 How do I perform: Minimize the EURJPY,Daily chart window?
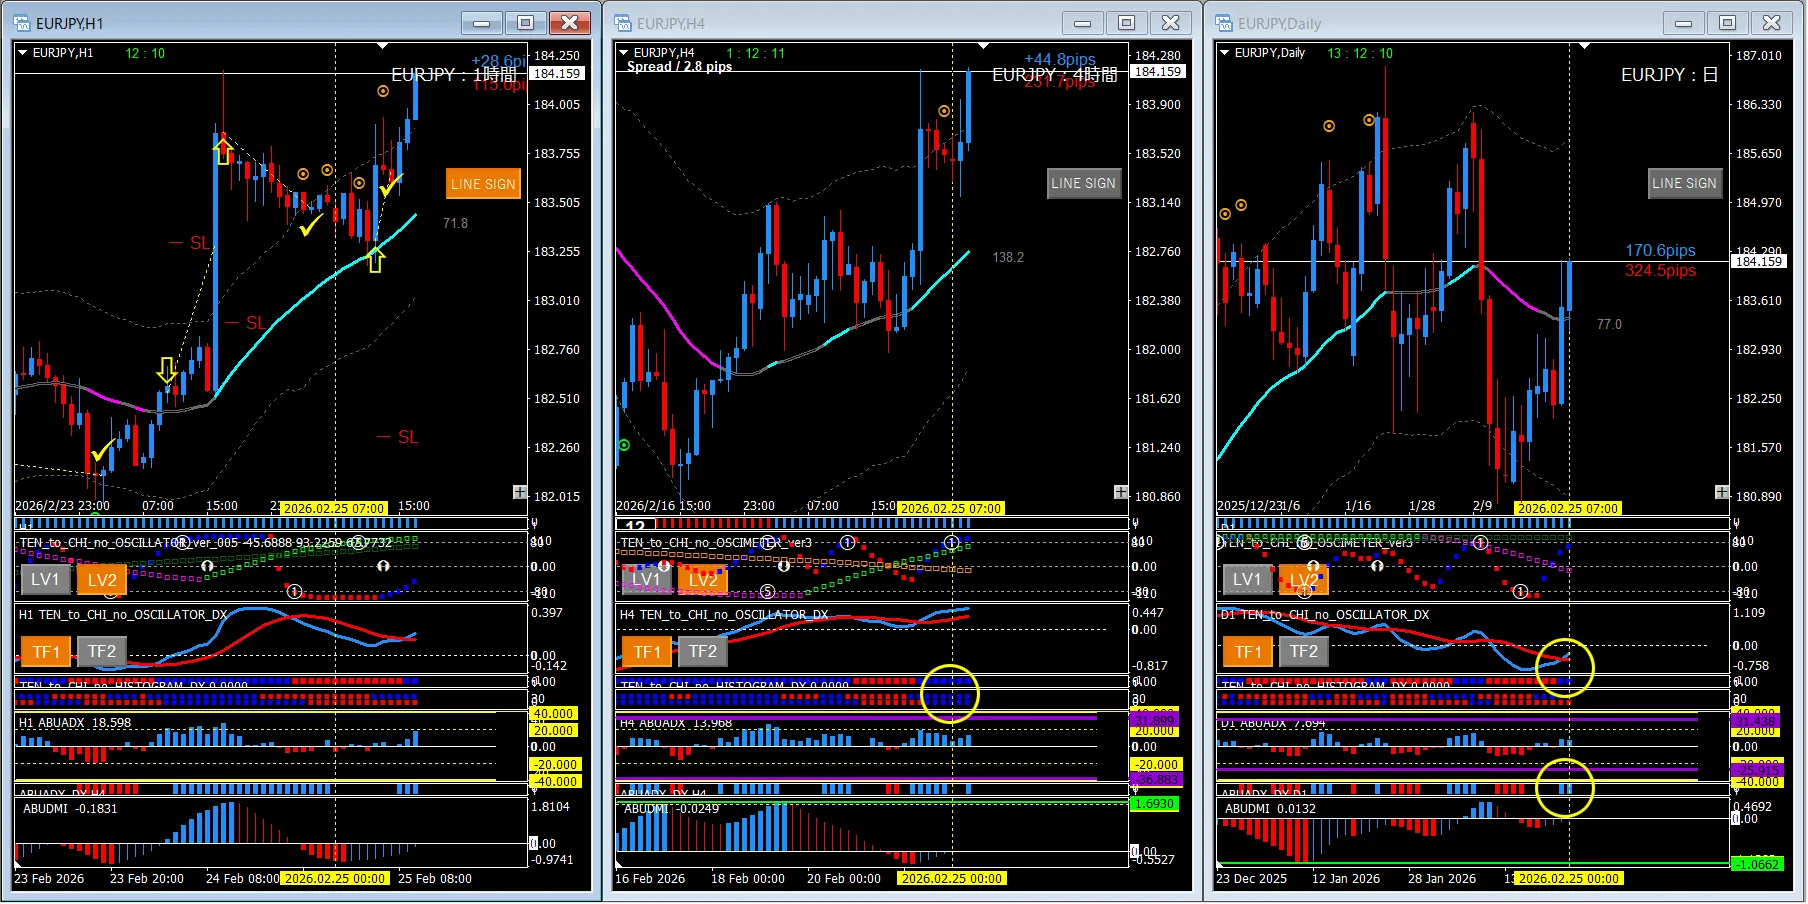point(1684,22)
